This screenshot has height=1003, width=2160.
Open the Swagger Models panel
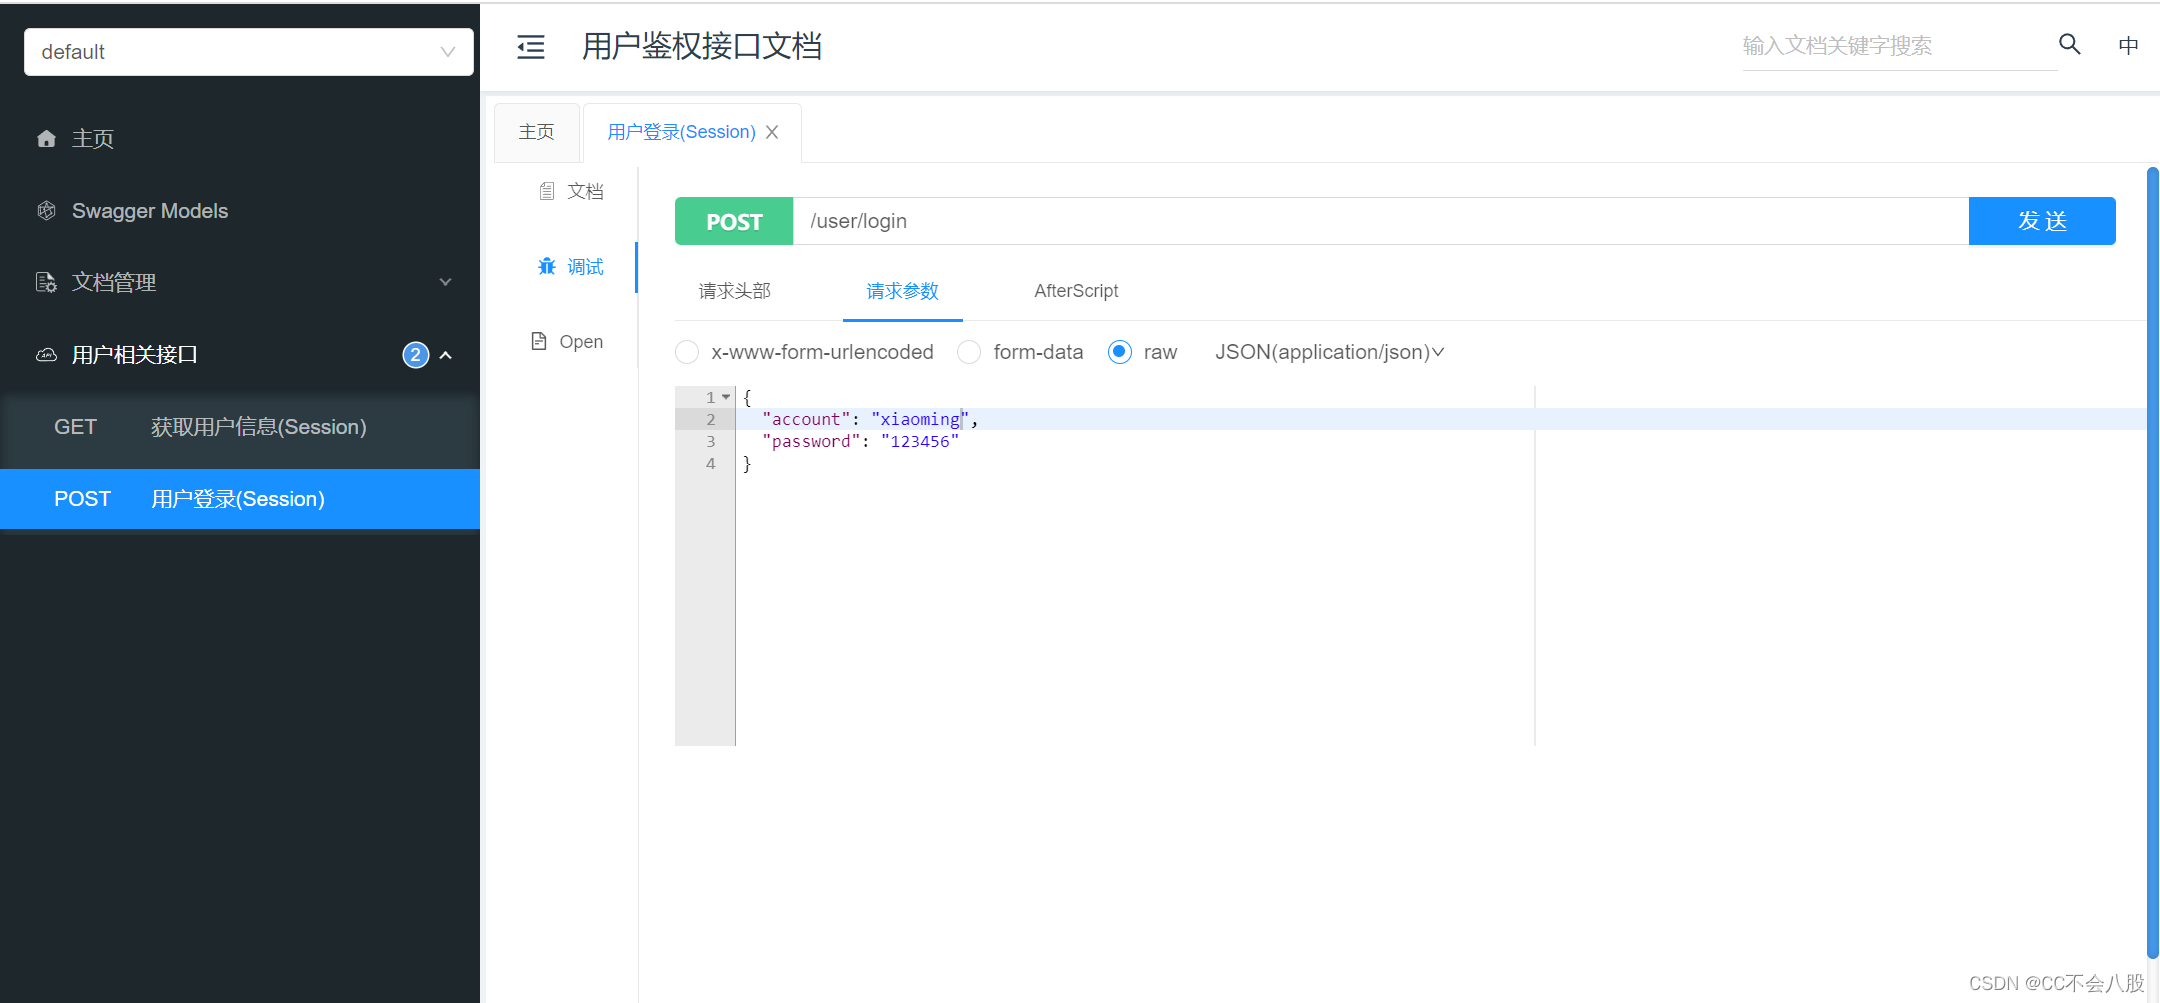coord(150,211)
